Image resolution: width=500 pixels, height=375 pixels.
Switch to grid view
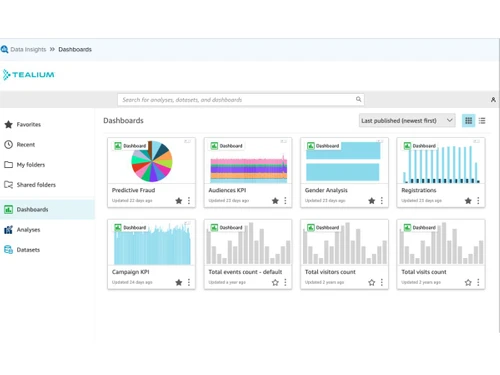(x=468, y=121)
